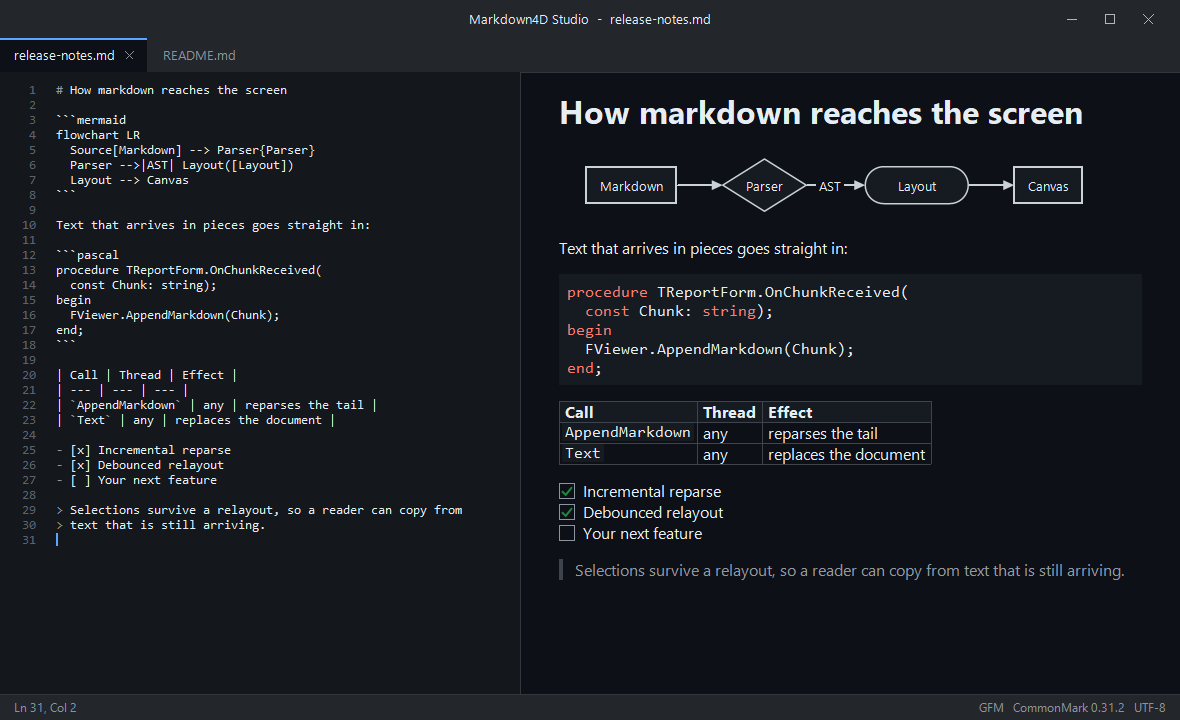The height and width of the screenshot is (720, 1180).
Task: Click the Parser diamond node
Action: 764,186
